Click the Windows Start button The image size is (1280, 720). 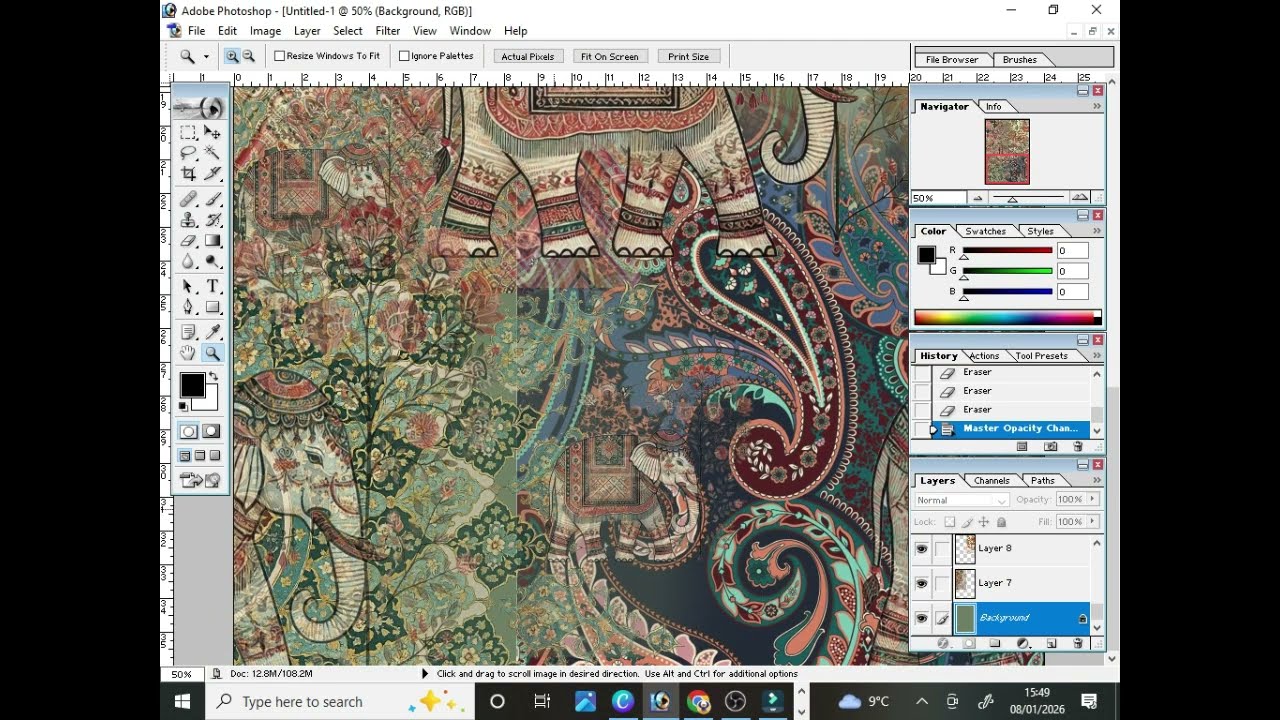pos(182,701)
